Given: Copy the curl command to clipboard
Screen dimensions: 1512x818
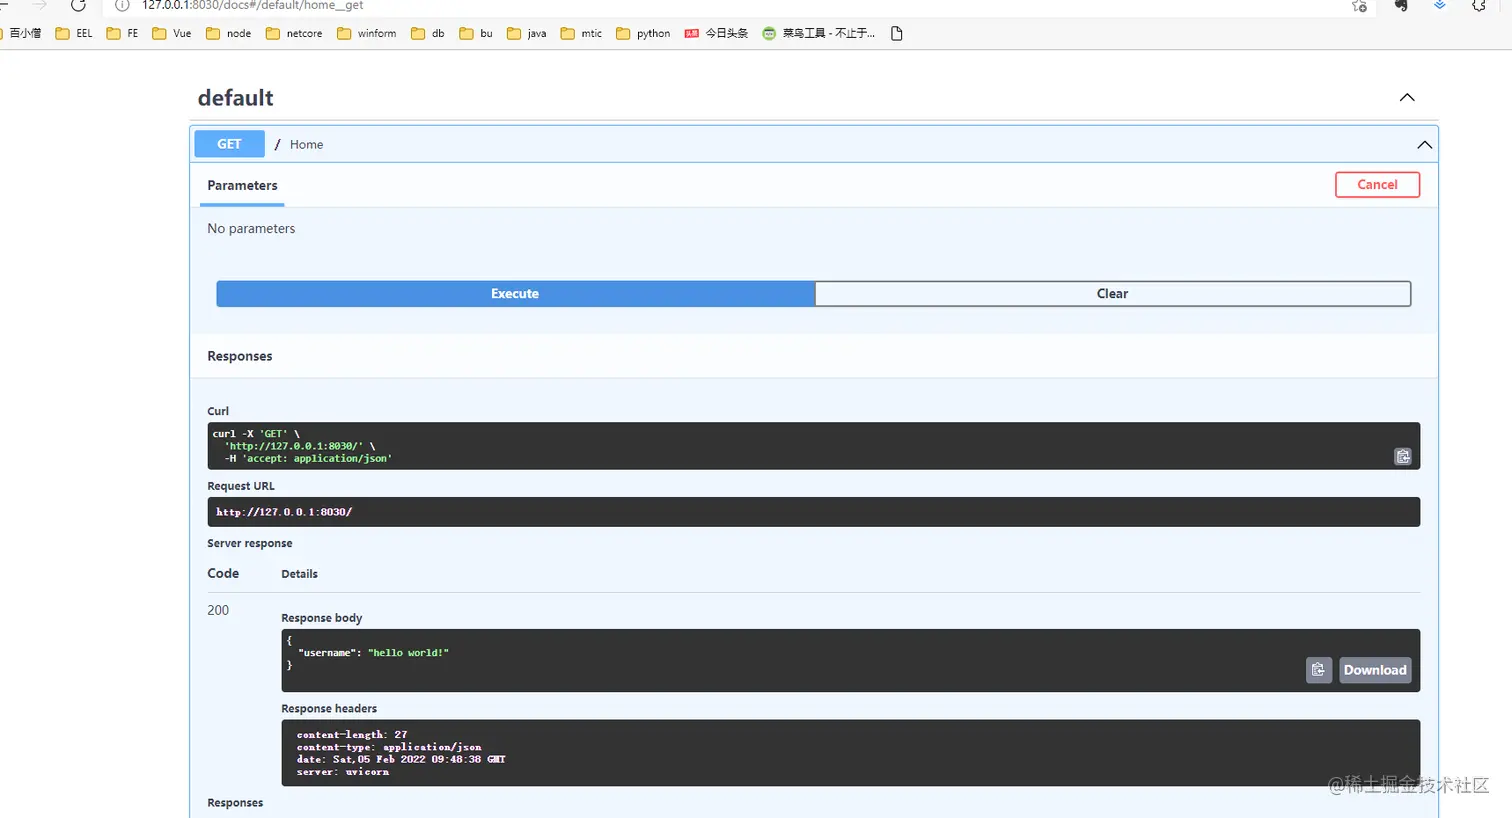Looking at the screenshot, I should 1403,456.
